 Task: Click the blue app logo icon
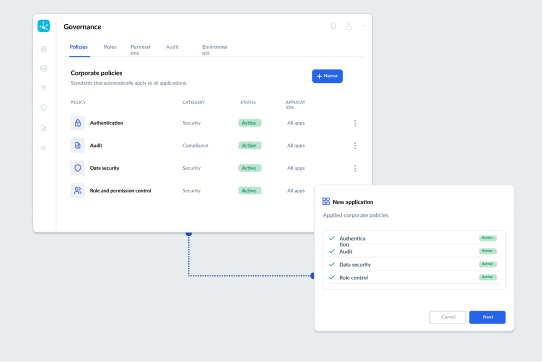tap(44, 26)
